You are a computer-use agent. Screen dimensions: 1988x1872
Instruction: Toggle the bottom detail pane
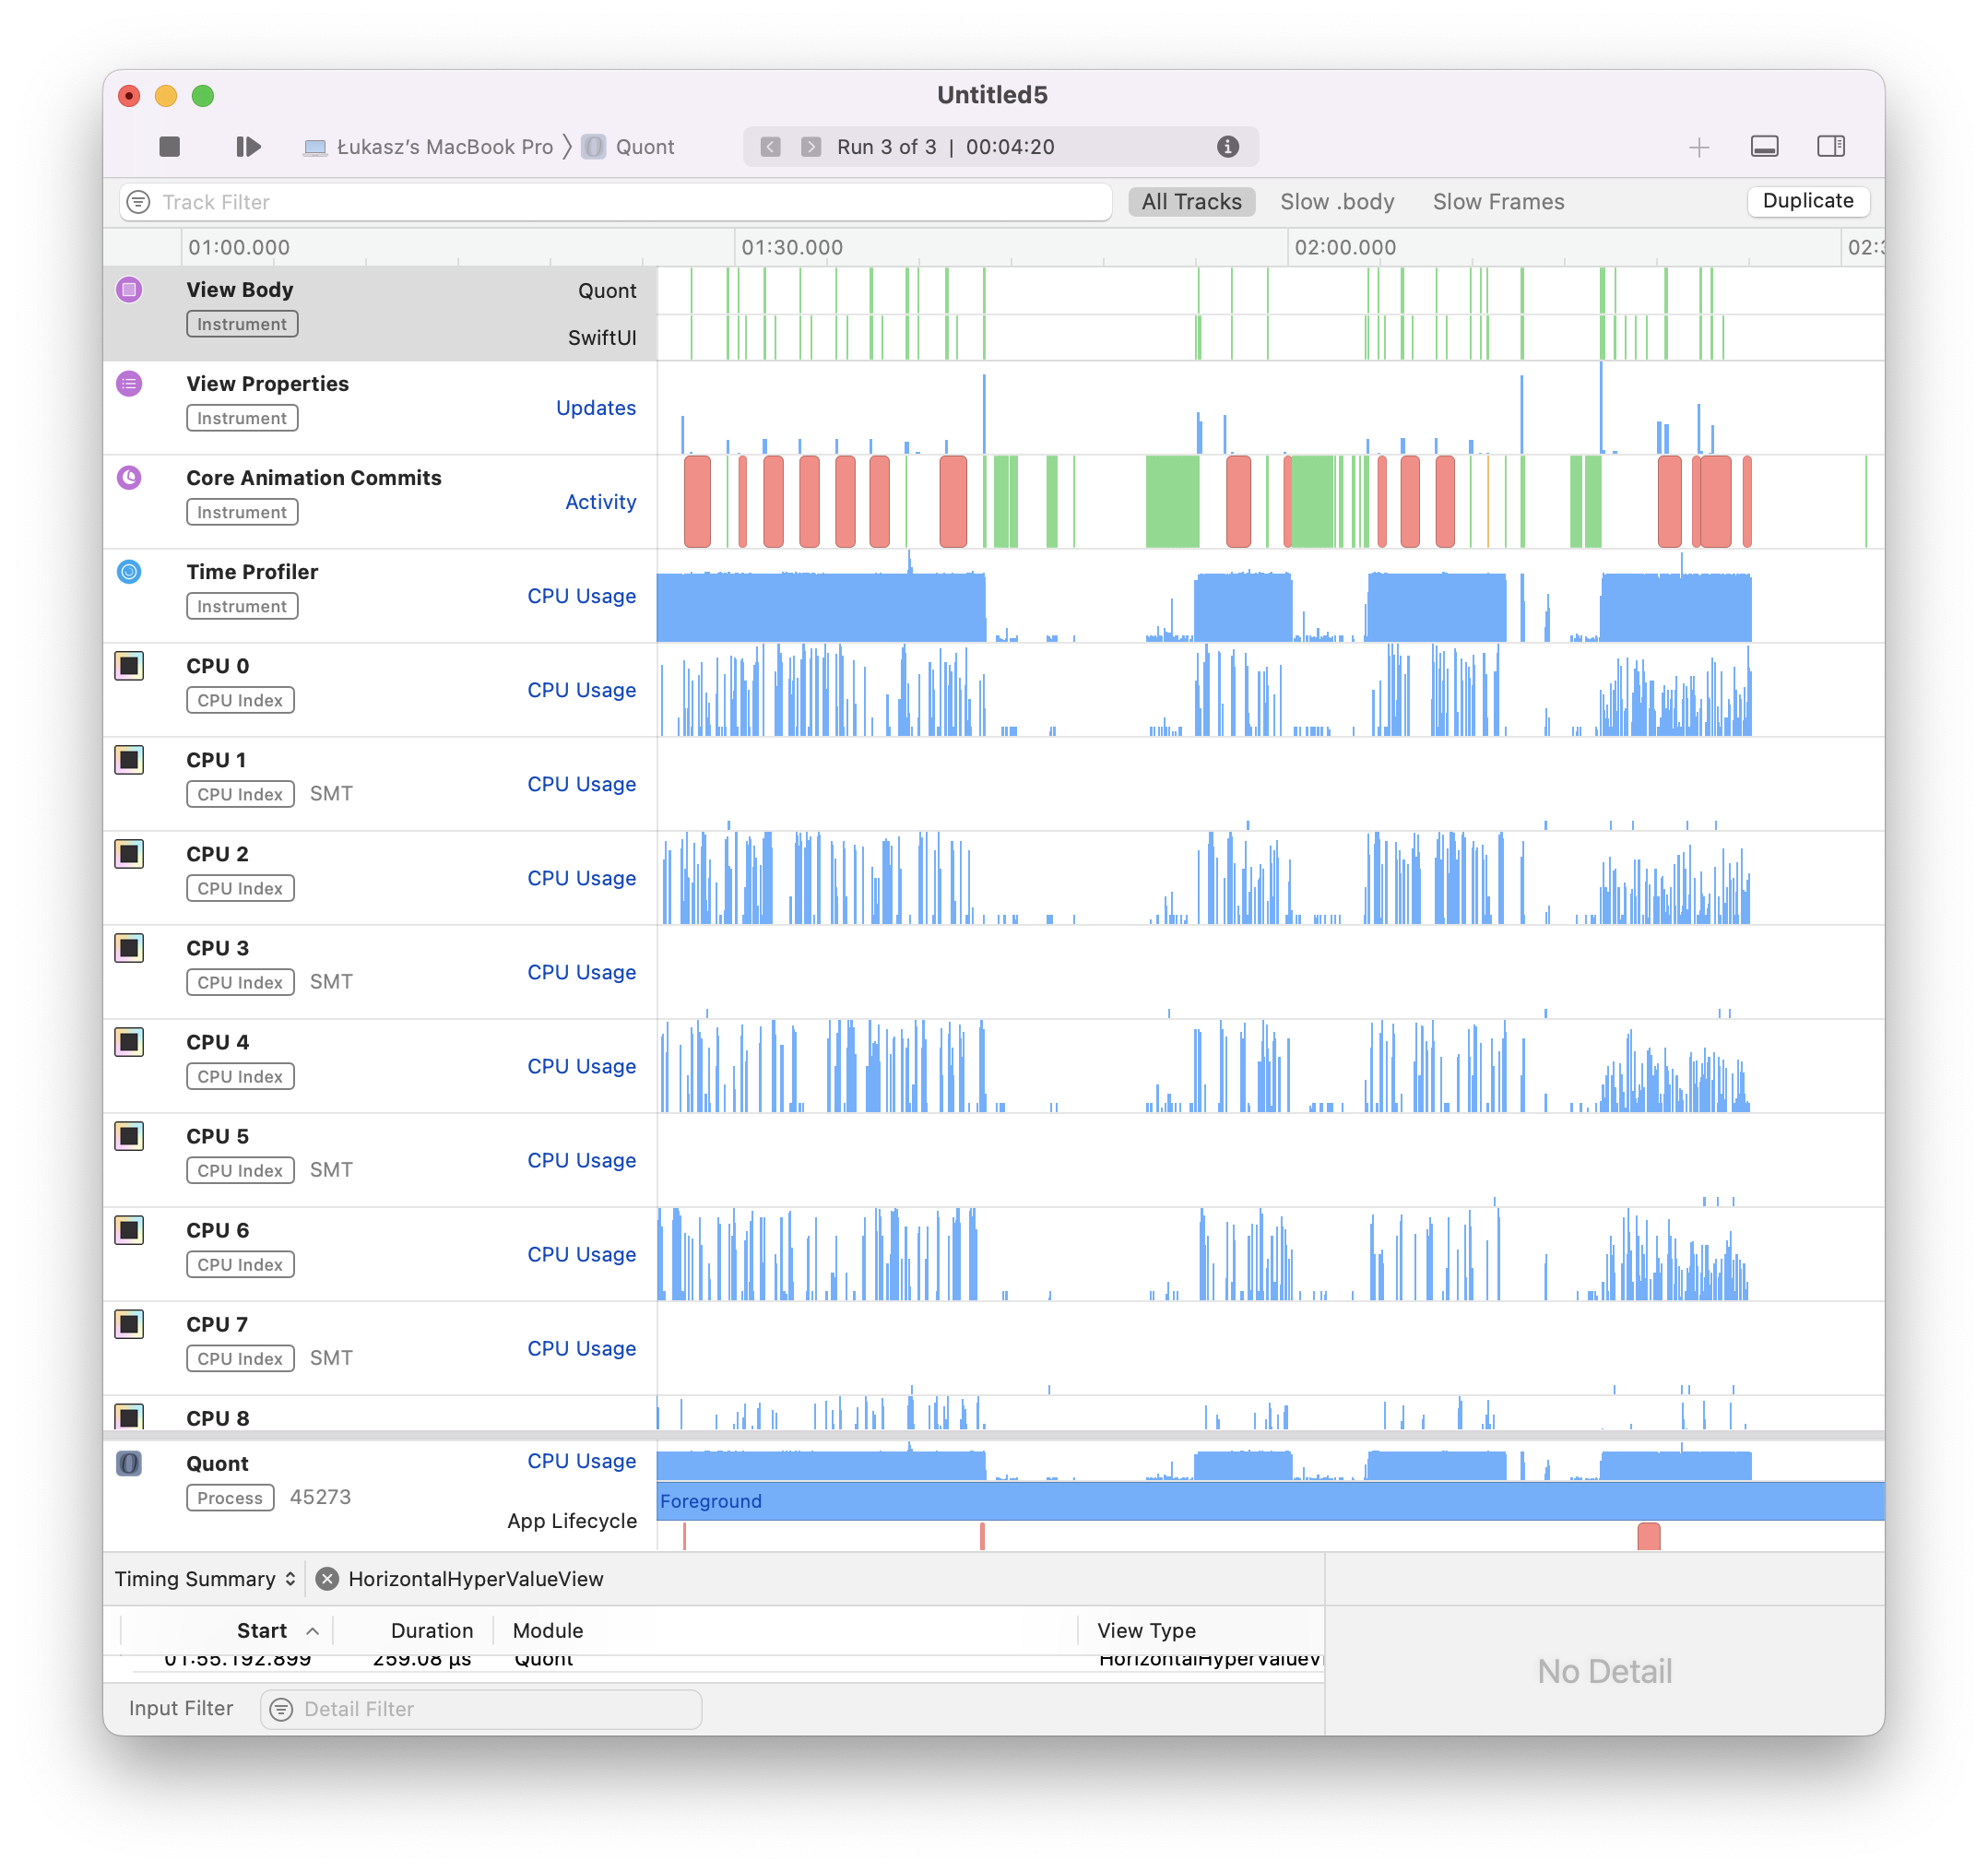click(x=1764, y=147)
